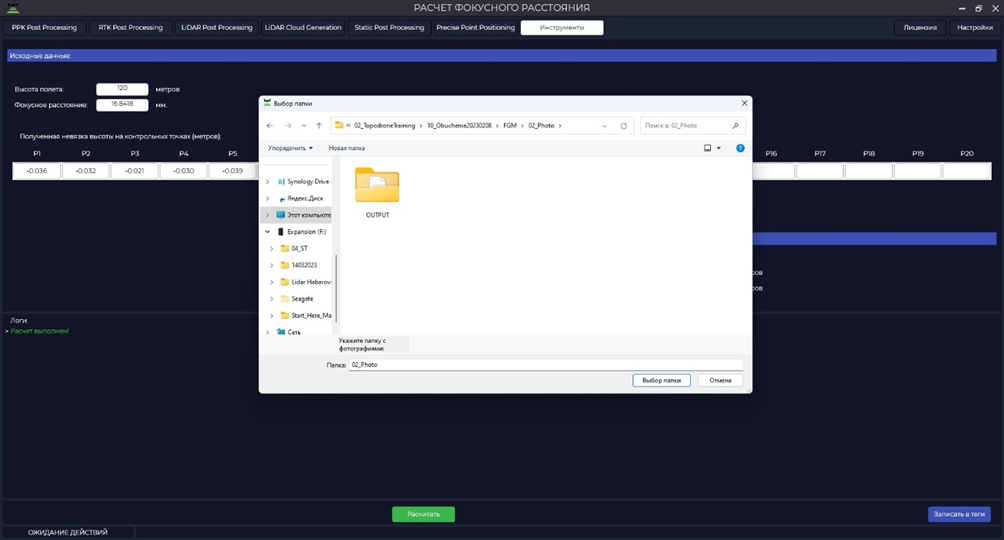Screen dimensions: 1004x540
Task: Close the Выбор папки dialog
Action: click(744, 103)
